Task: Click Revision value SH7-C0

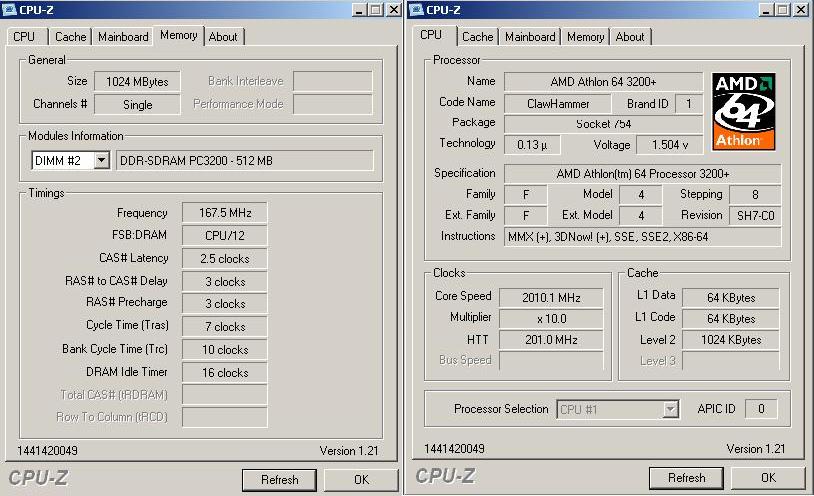Action: click(755, 216)
